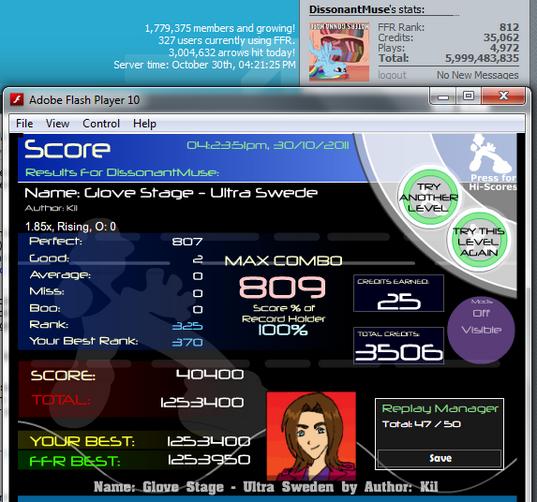Click the Adobe Flash Player logo icon
Image resolution: width=537 pixels, height=502 pixels.
[17, 100]
